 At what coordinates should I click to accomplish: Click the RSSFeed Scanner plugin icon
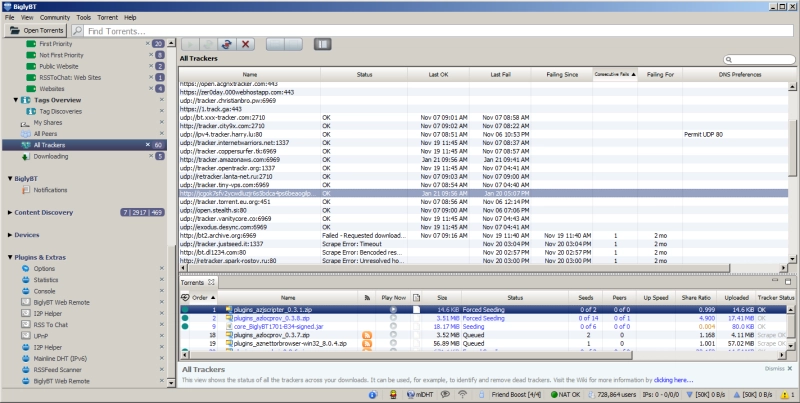[26, 369]
